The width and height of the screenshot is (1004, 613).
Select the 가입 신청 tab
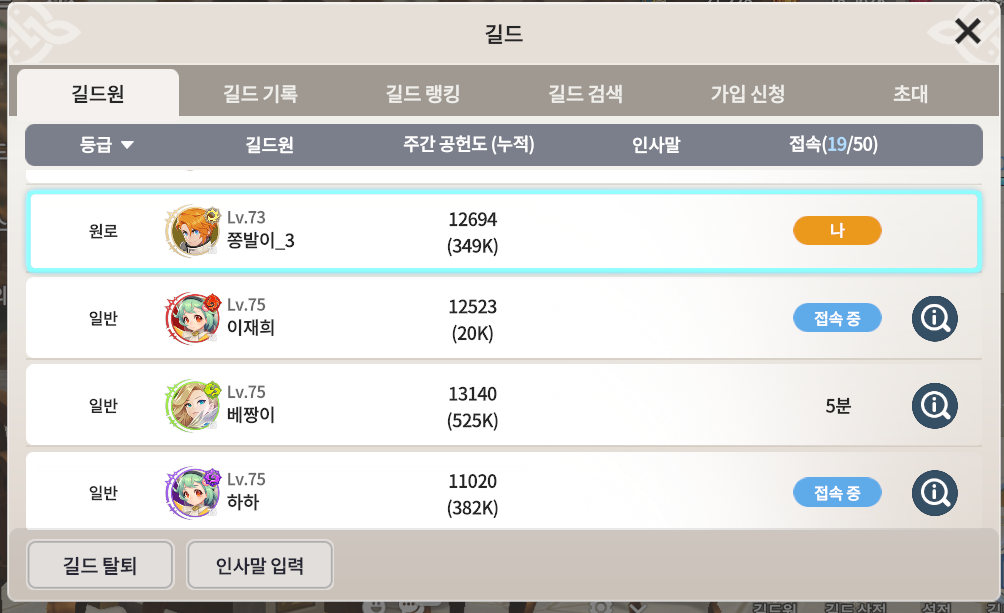point(748,95)
